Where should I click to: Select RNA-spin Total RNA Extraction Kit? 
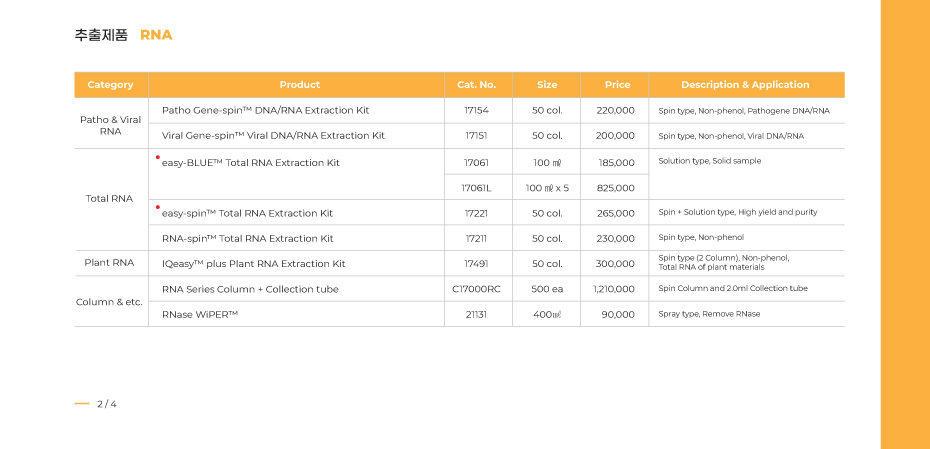coord(247,238)
